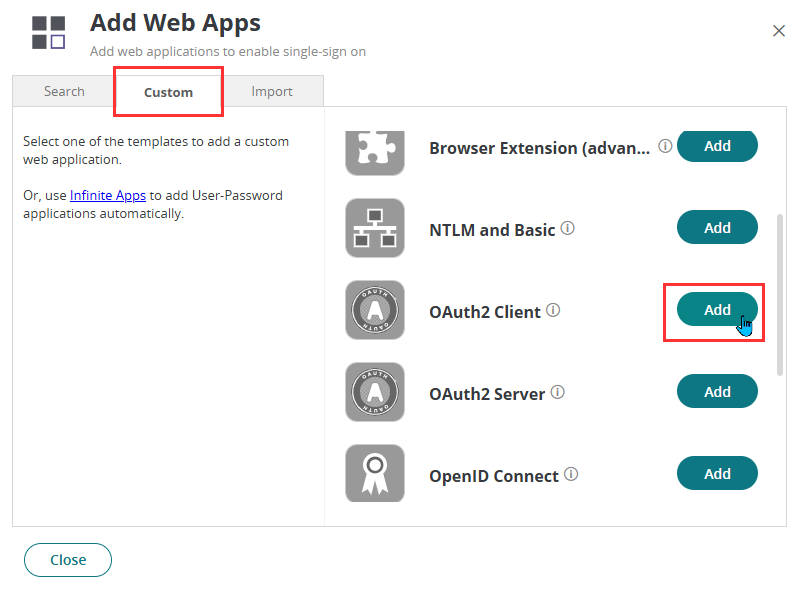The width and height of the screenshot is (800, 591).
Task: Click the OAuth2 Server logo icon
Action: pos(375,392)
